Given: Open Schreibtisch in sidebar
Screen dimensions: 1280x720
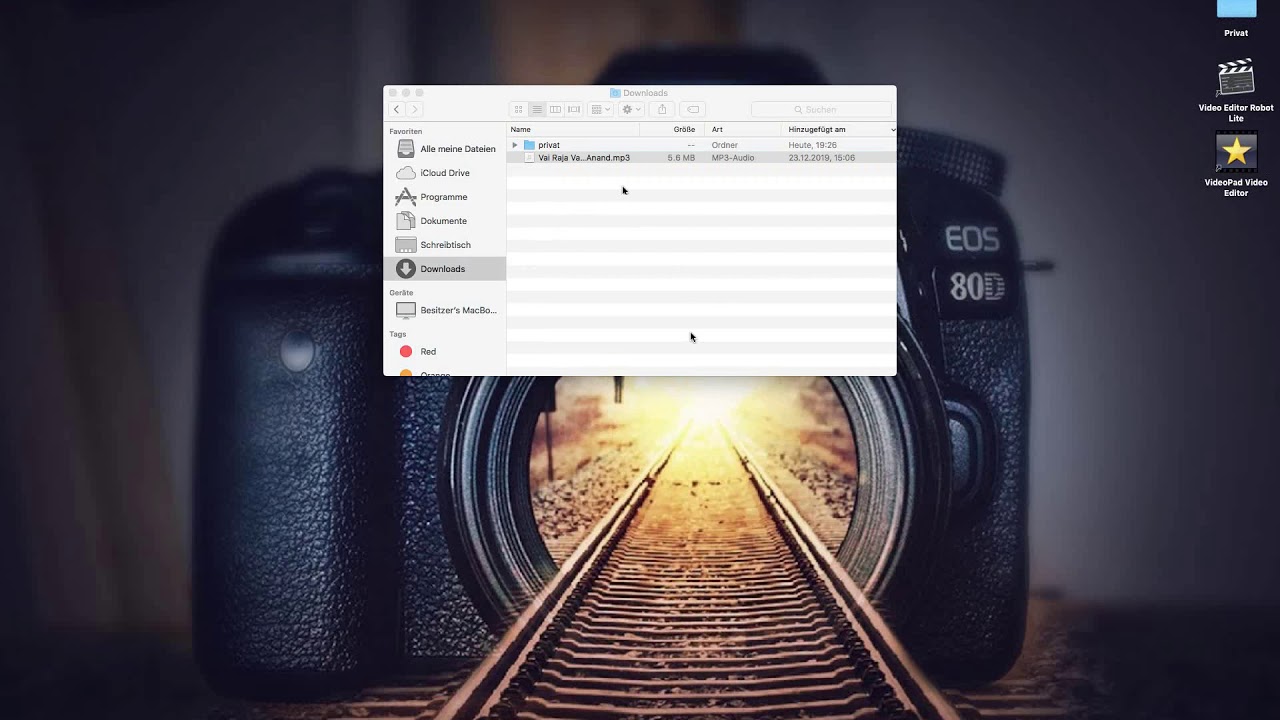Looking at the screenshot, I should (445, 245).
